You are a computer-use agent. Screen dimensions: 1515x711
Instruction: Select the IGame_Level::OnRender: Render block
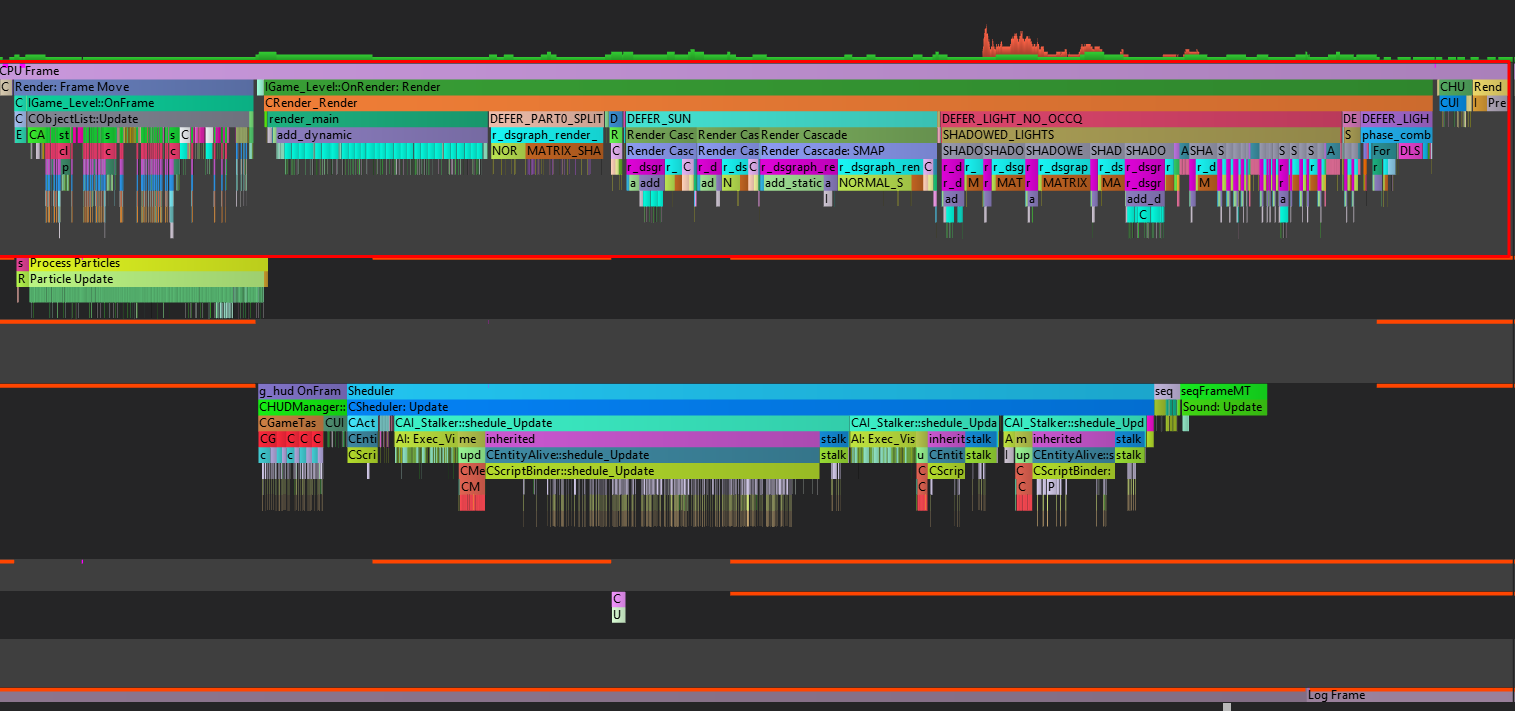coord(847,87)
